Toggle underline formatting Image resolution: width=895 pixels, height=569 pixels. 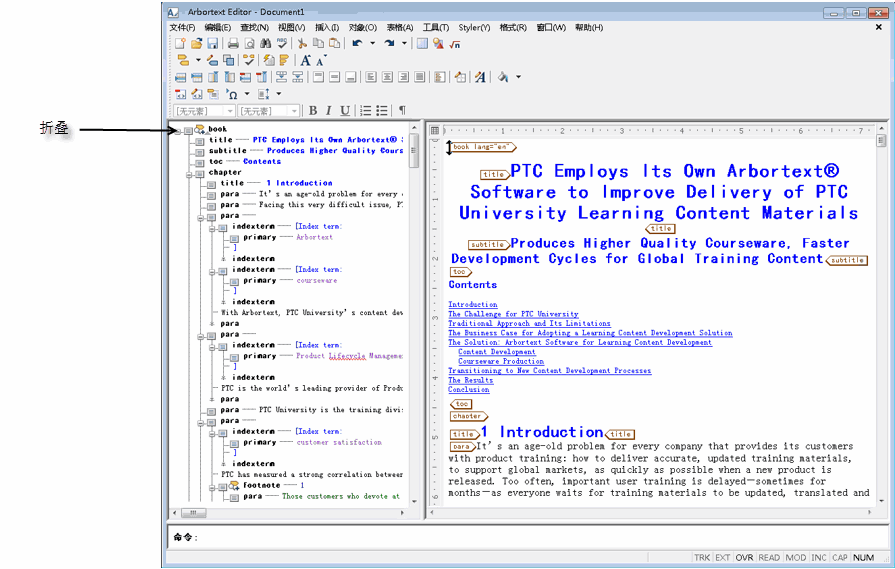point(345,111)
